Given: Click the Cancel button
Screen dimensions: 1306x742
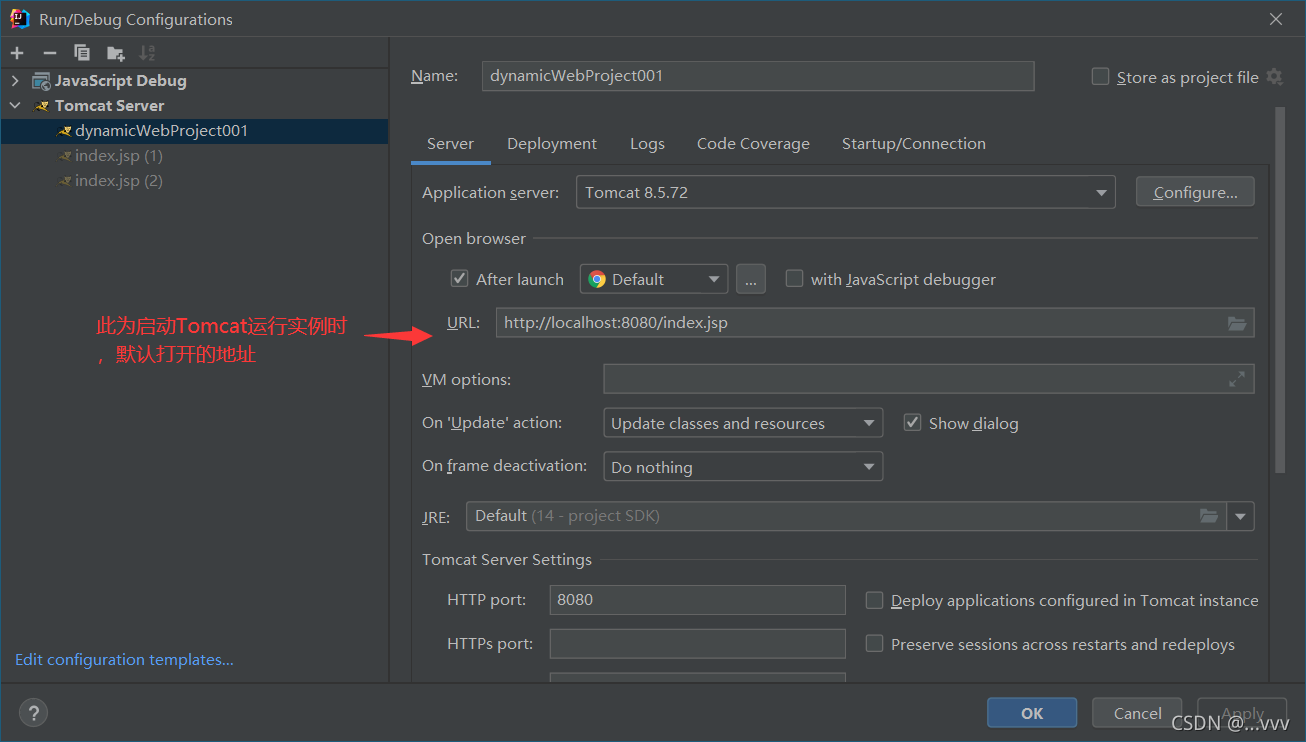Looking at the screenshot, I should point(1138,713).
